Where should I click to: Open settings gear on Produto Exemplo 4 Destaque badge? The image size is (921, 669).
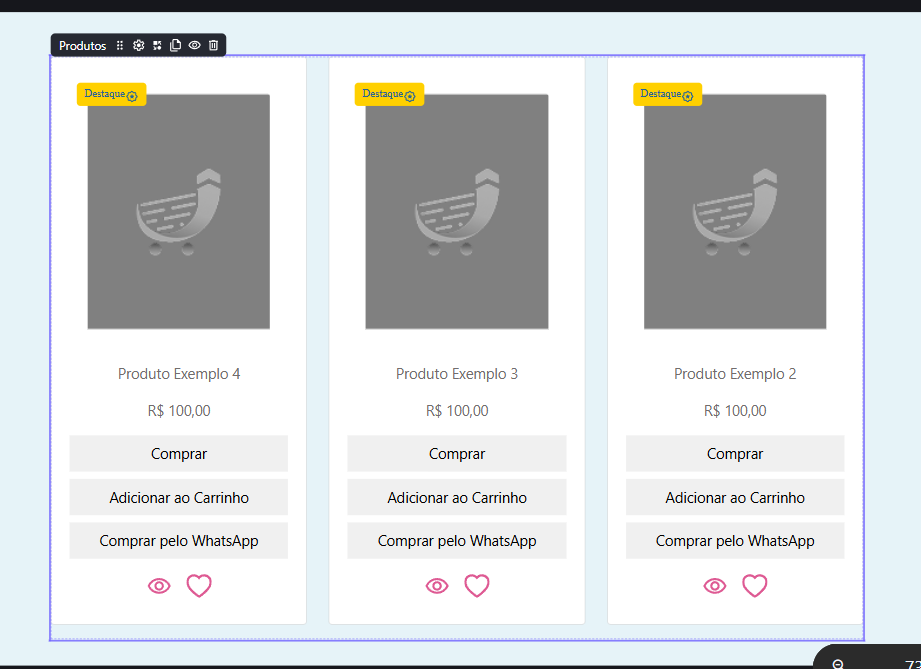[132, 96]
